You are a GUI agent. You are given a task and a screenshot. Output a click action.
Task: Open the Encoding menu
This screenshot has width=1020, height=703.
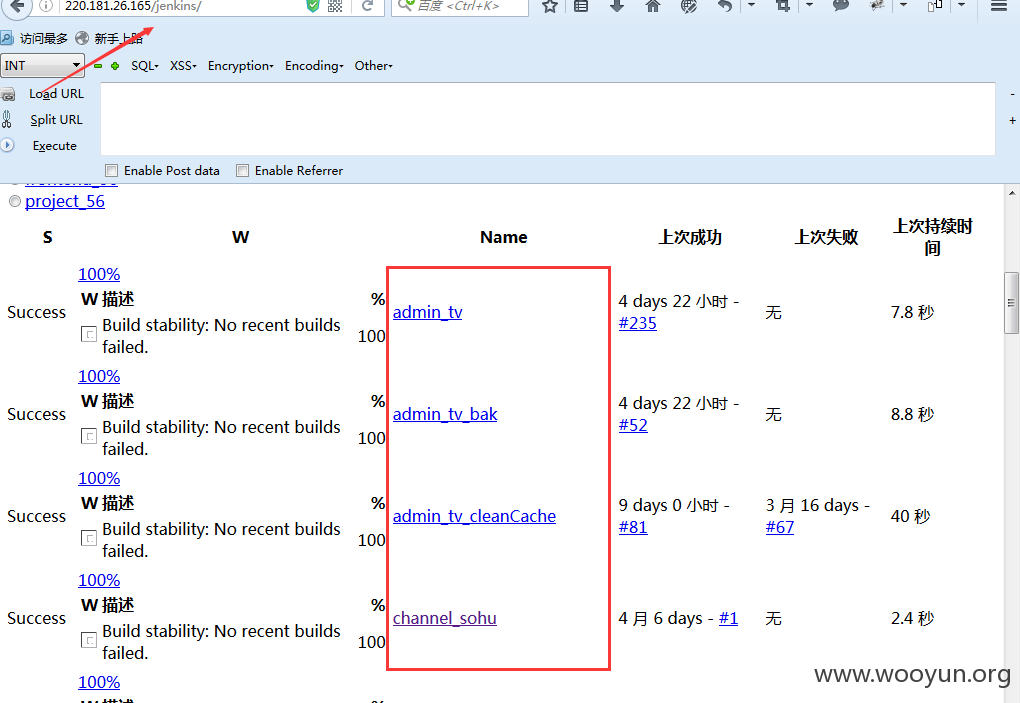coord(314,66)
